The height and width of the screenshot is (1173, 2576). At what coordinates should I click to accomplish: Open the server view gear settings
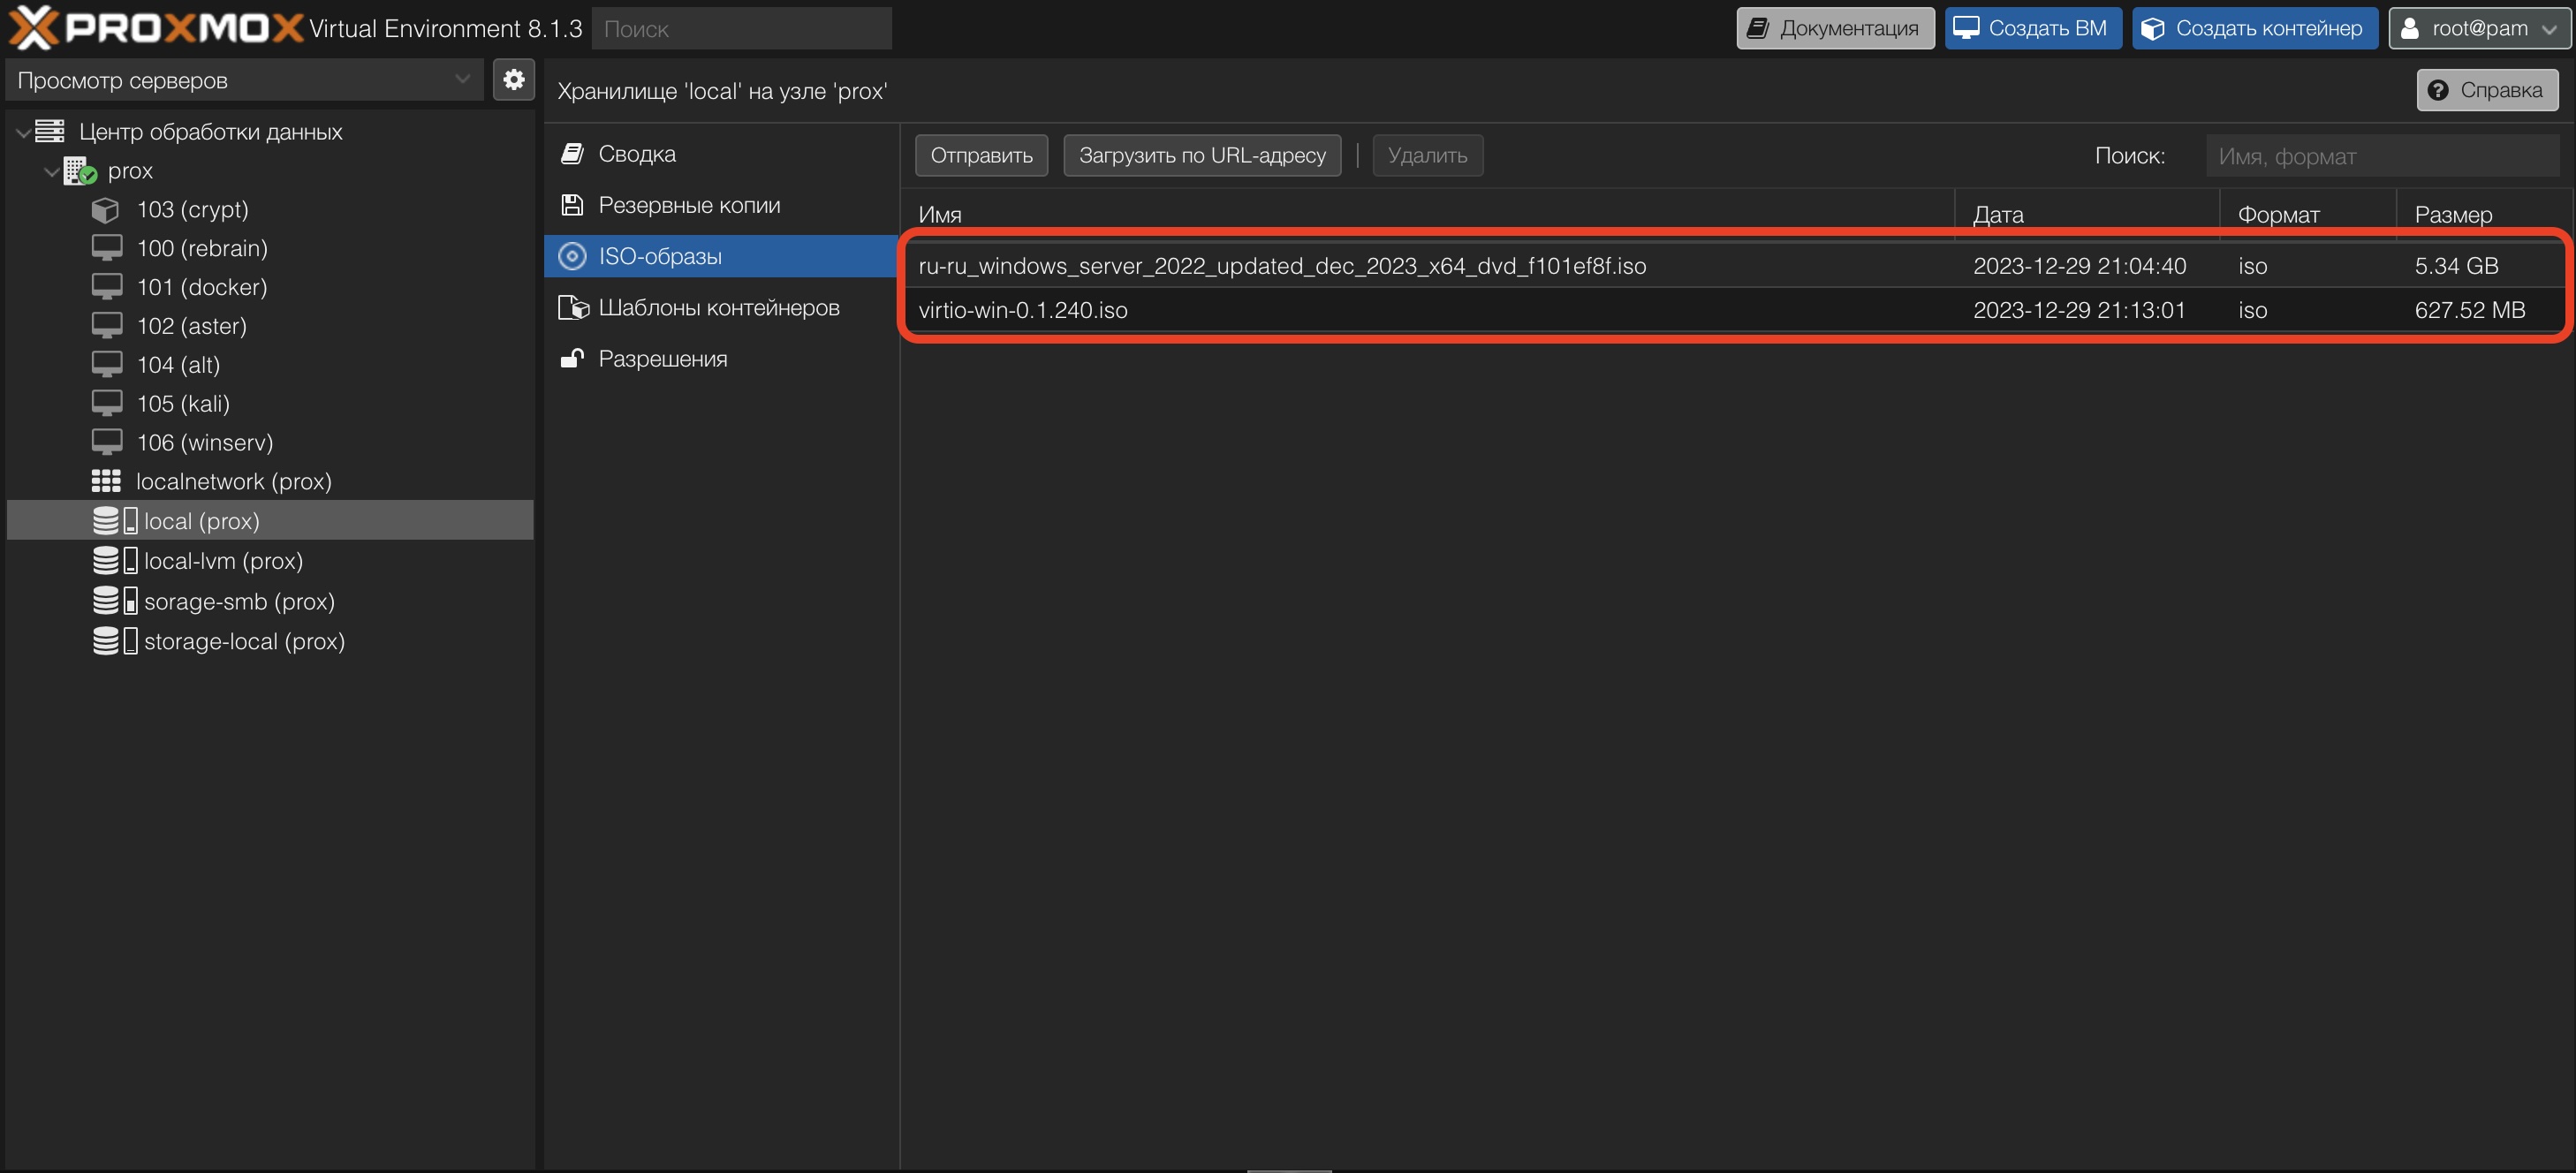click(514, 79)
